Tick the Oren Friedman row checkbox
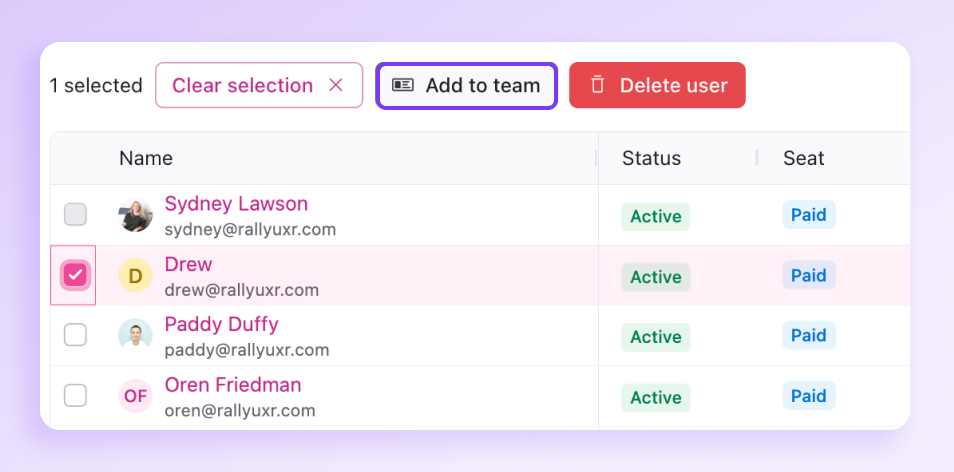 click(x=75, y=396)
